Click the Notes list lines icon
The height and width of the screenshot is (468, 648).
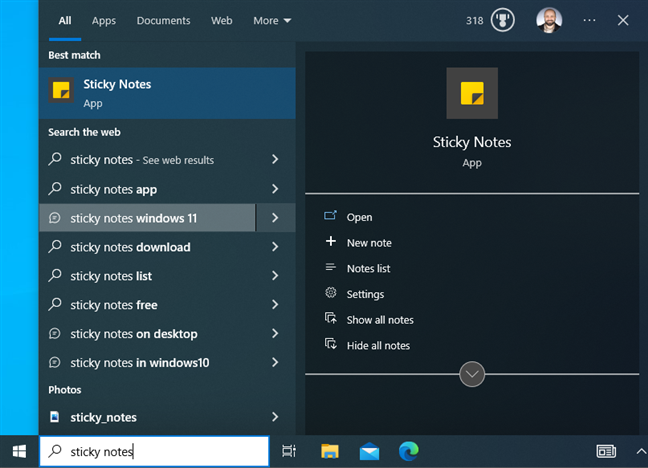click(x=331, y=267)
